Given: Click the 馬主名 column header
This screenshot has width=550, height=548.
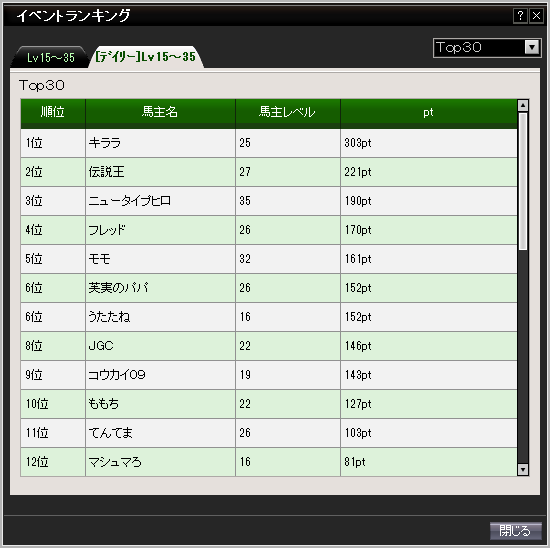Looking at the screenshot, I should [160, 113].
